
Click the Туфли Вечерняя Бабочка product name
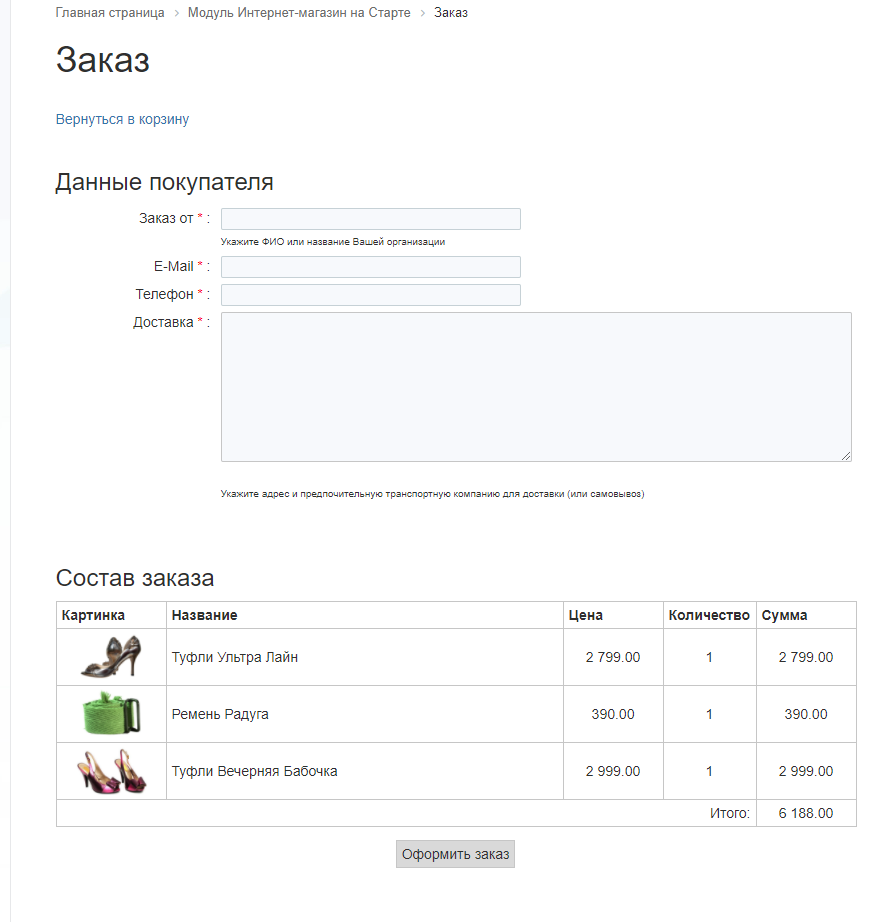pos(254,771)
